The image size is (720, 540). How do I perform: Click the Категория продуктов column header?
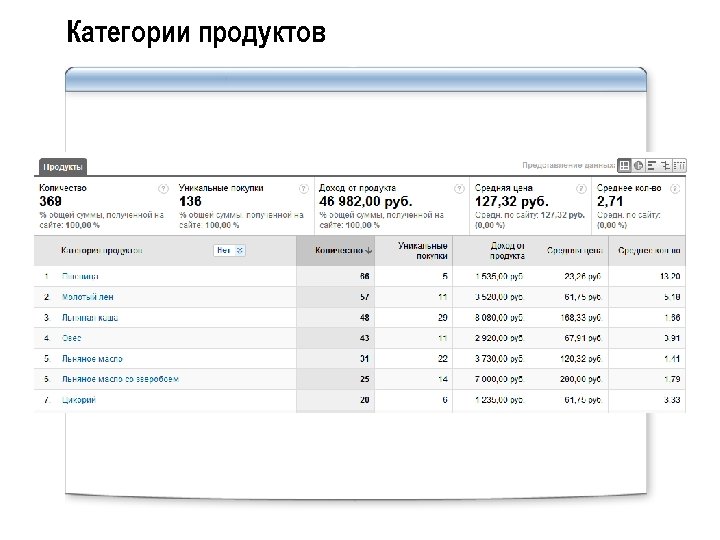(x=102, y=251)
